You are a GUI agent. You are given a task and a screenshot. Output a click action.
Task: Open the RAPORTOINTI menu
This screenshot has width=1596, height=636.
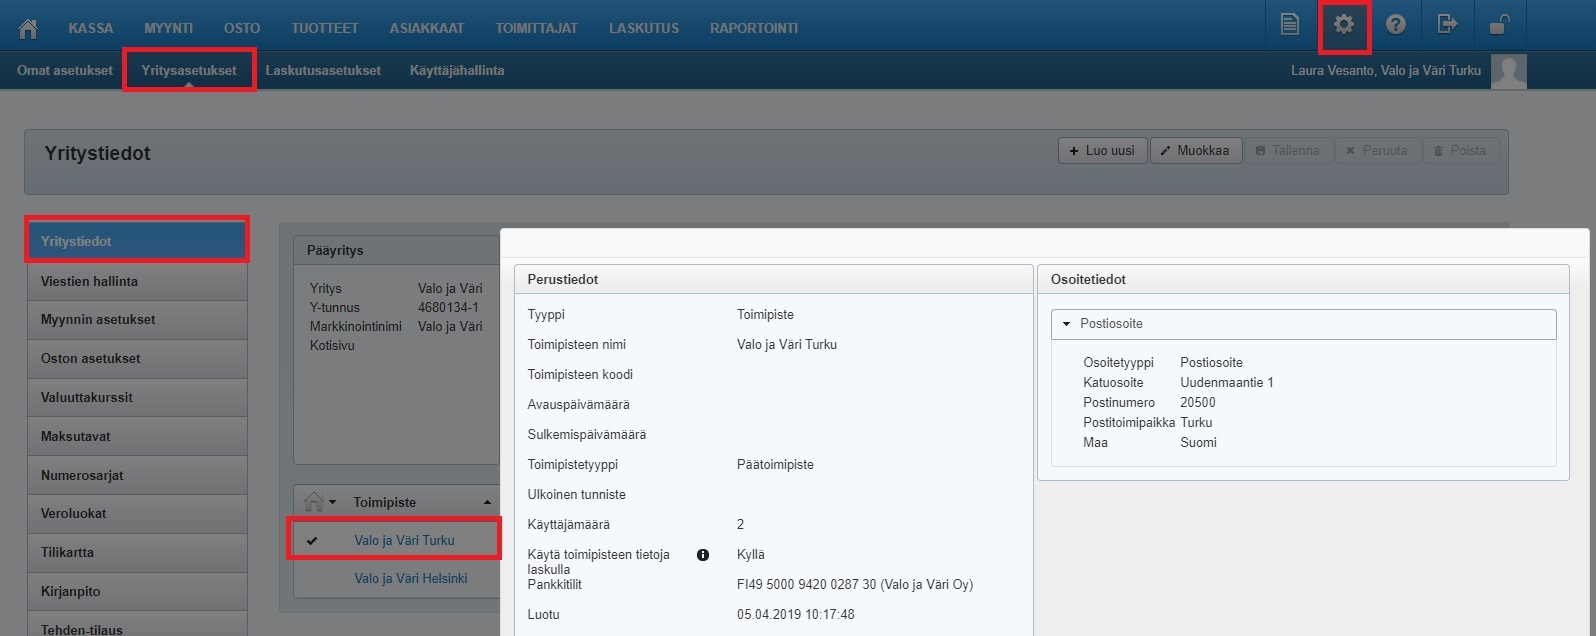point(753,28)
